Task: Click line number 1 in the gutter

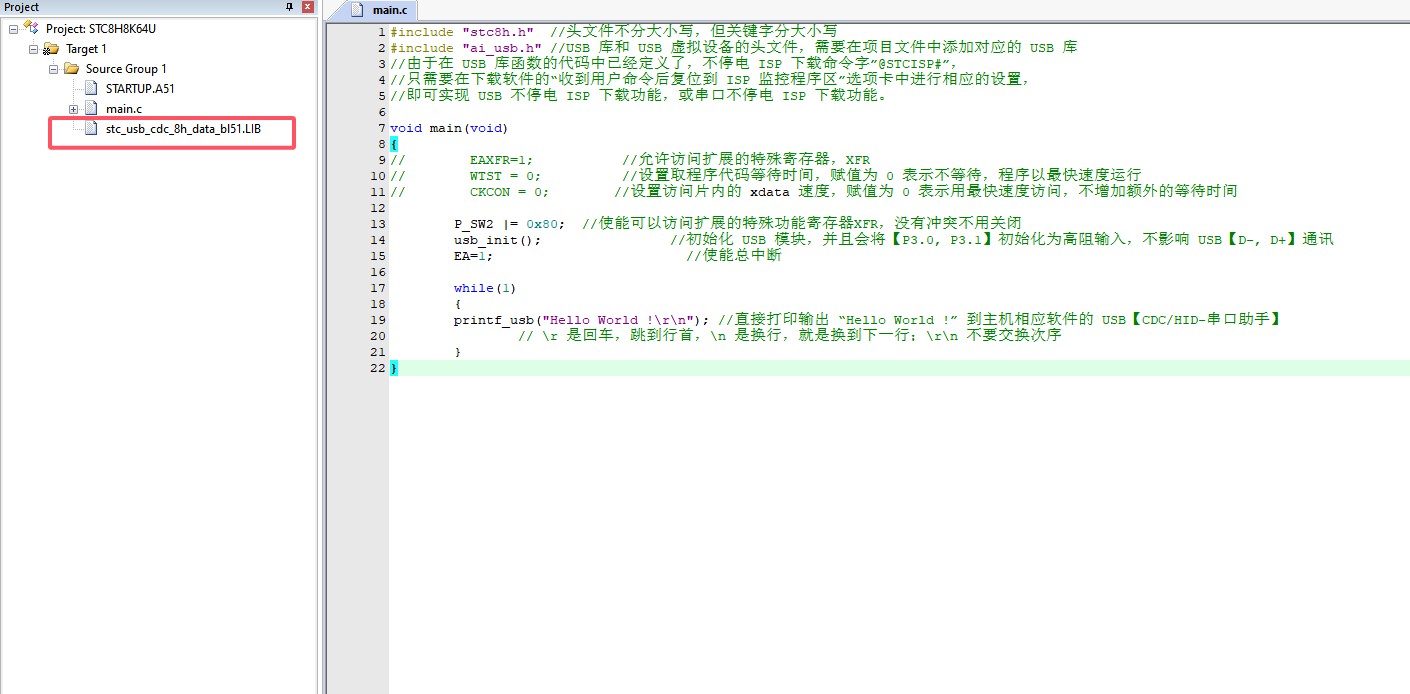Action: click(x=382, y=32)
